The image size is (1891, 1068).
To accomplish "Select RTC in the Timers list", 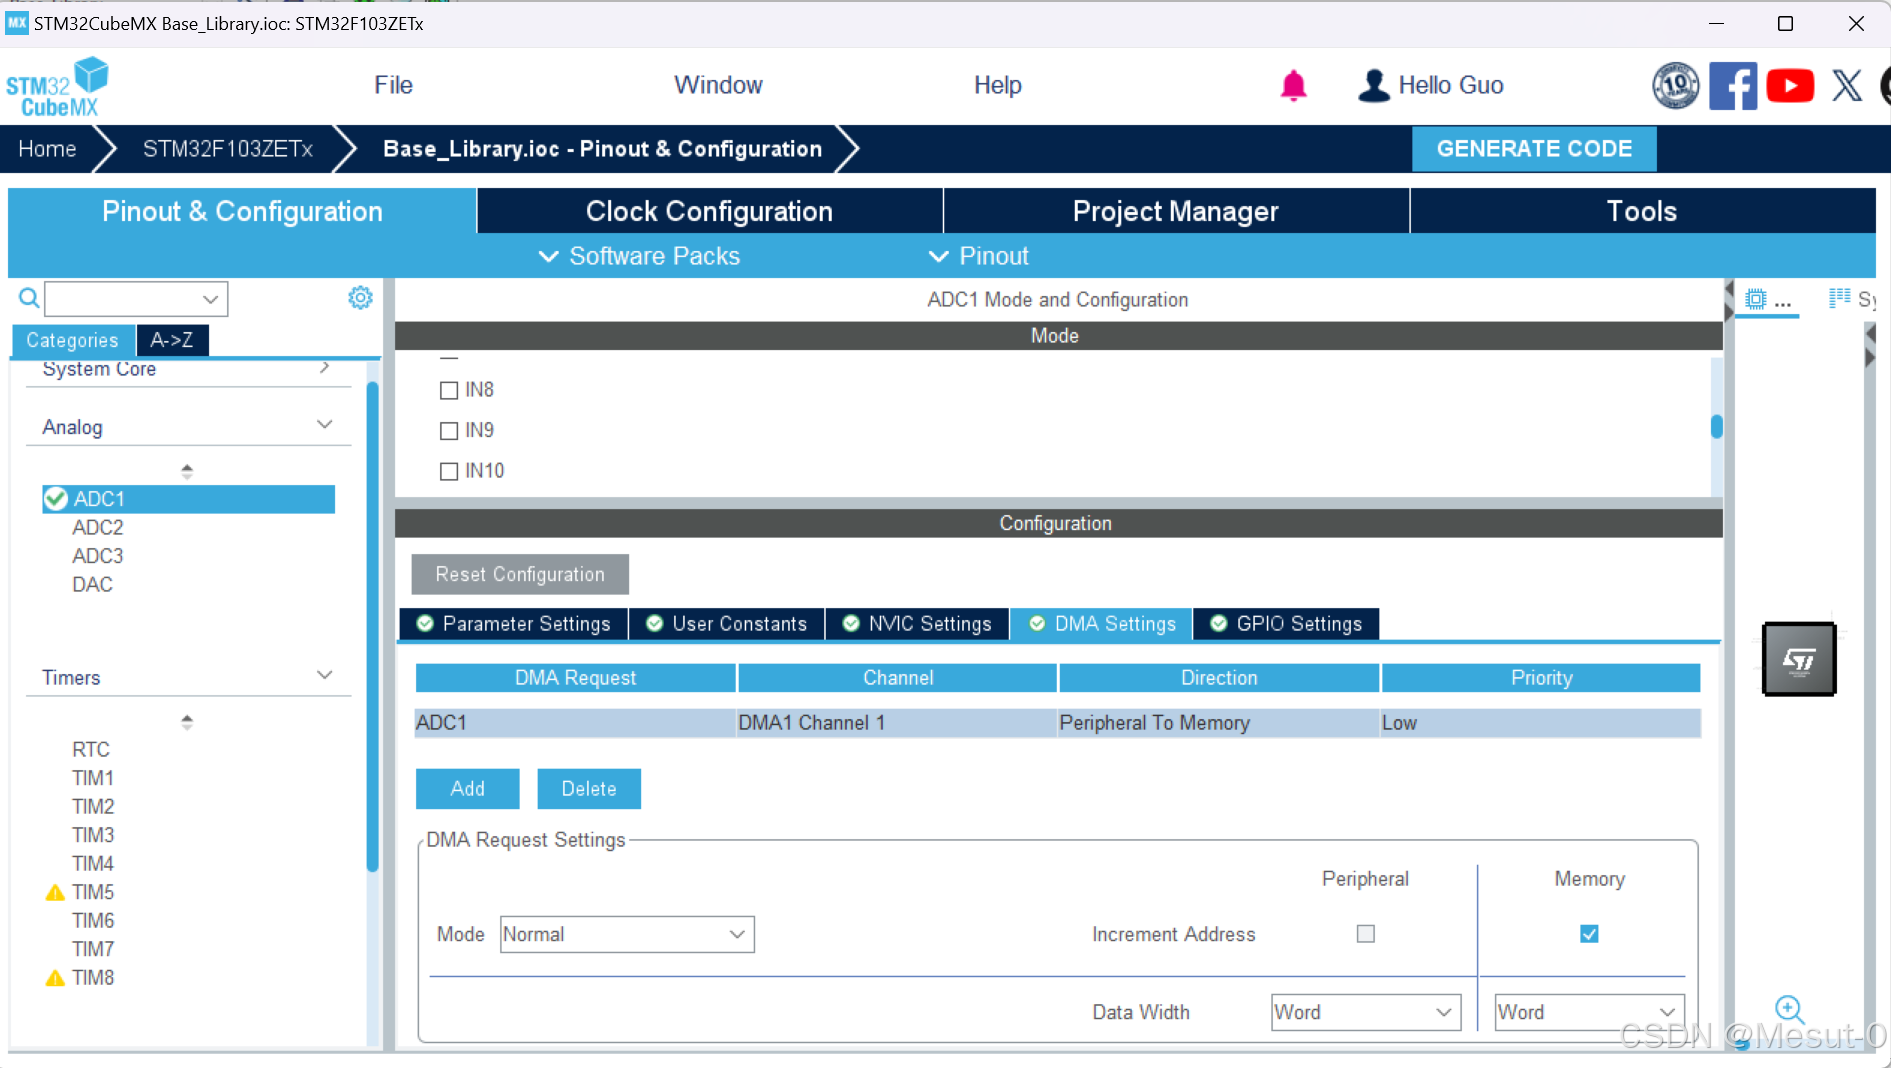I will tap(91, 750).
